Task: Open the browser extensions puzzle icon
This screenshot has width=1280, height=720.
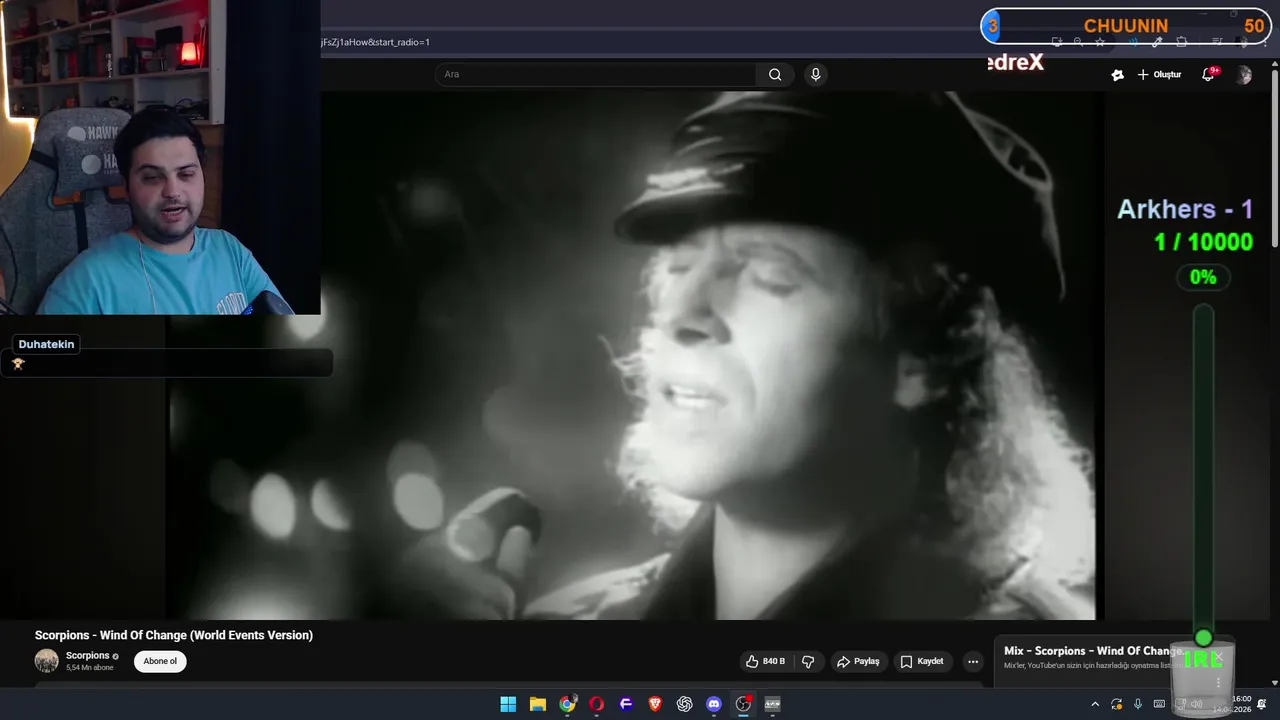Action: click(1181, 42)
